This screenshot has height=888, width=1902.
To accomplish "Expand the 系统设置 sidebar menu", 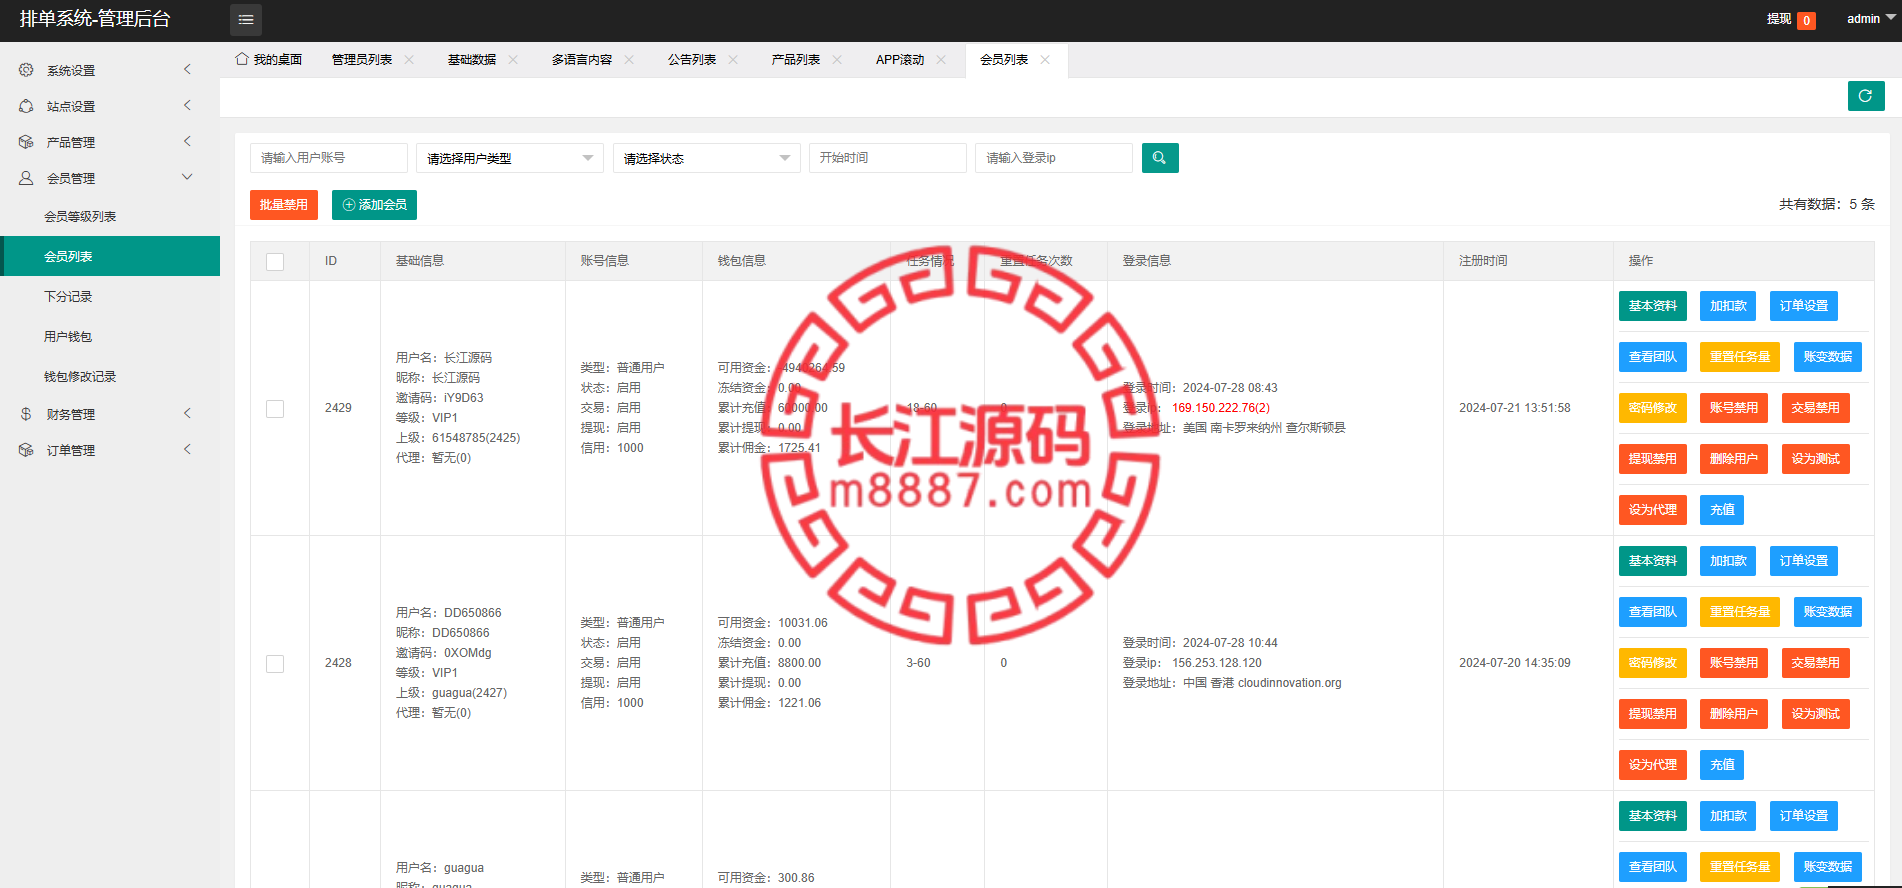I will [x=110, y=70].
